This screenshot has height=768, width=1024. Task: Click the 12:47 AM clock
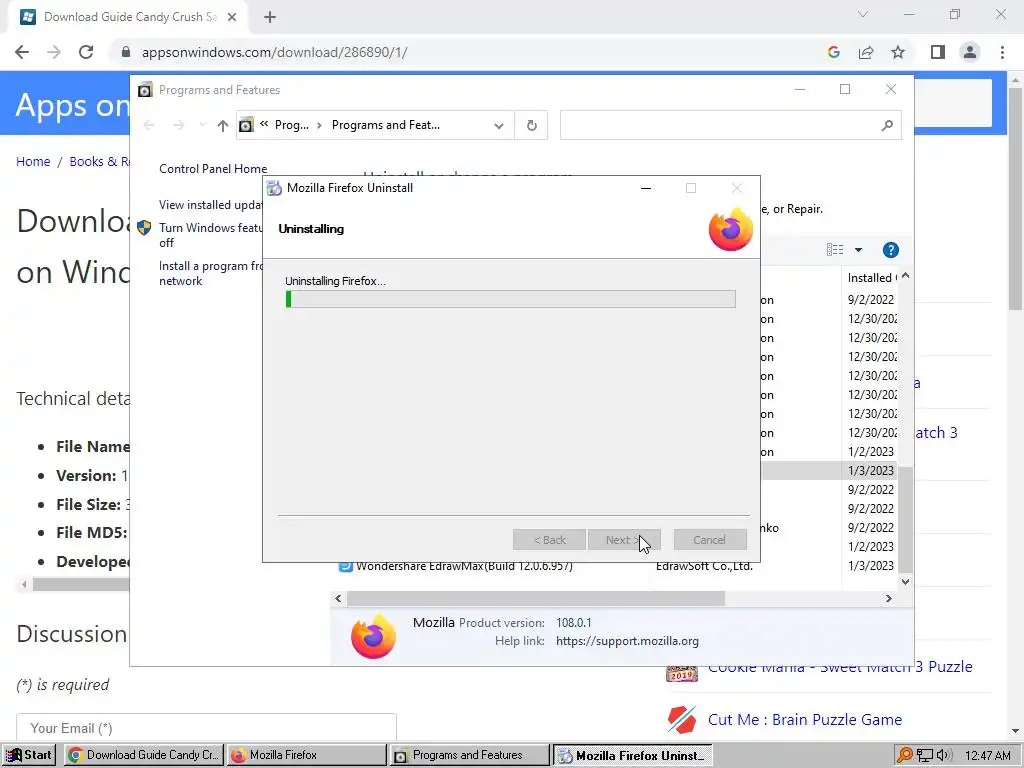988,756
